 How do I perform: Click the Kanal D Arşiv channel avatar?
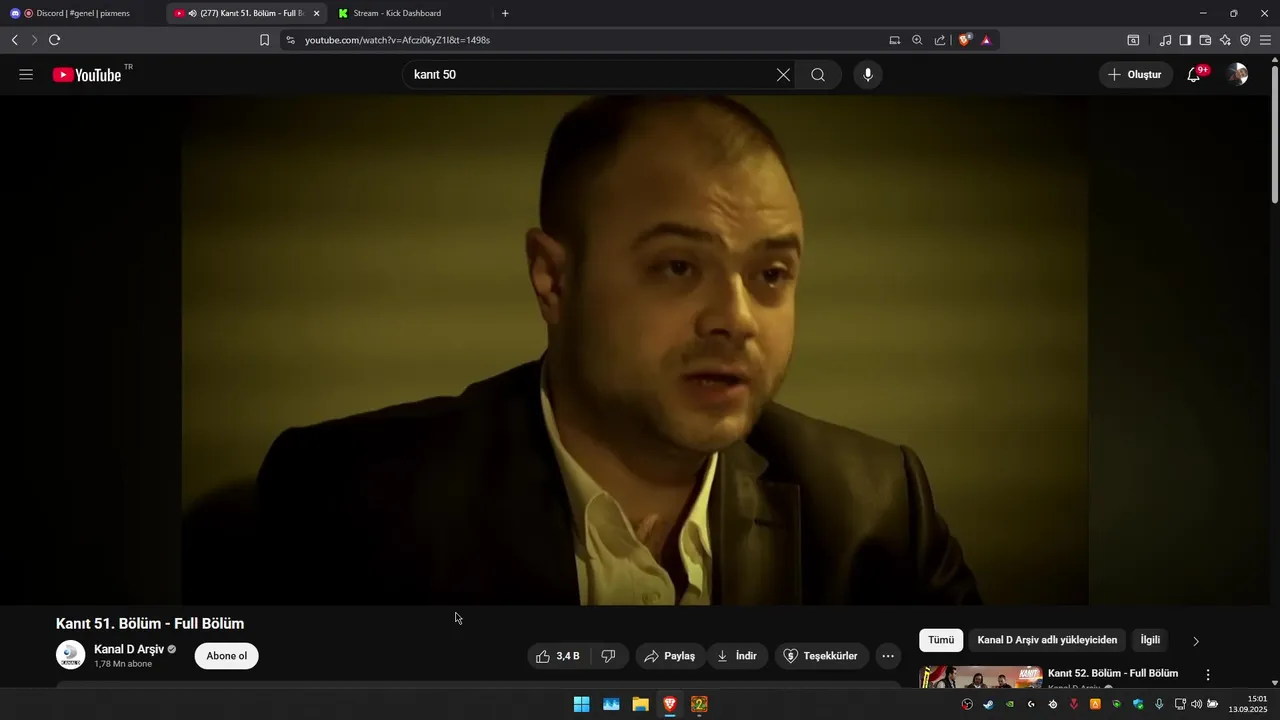coord(71,655)
